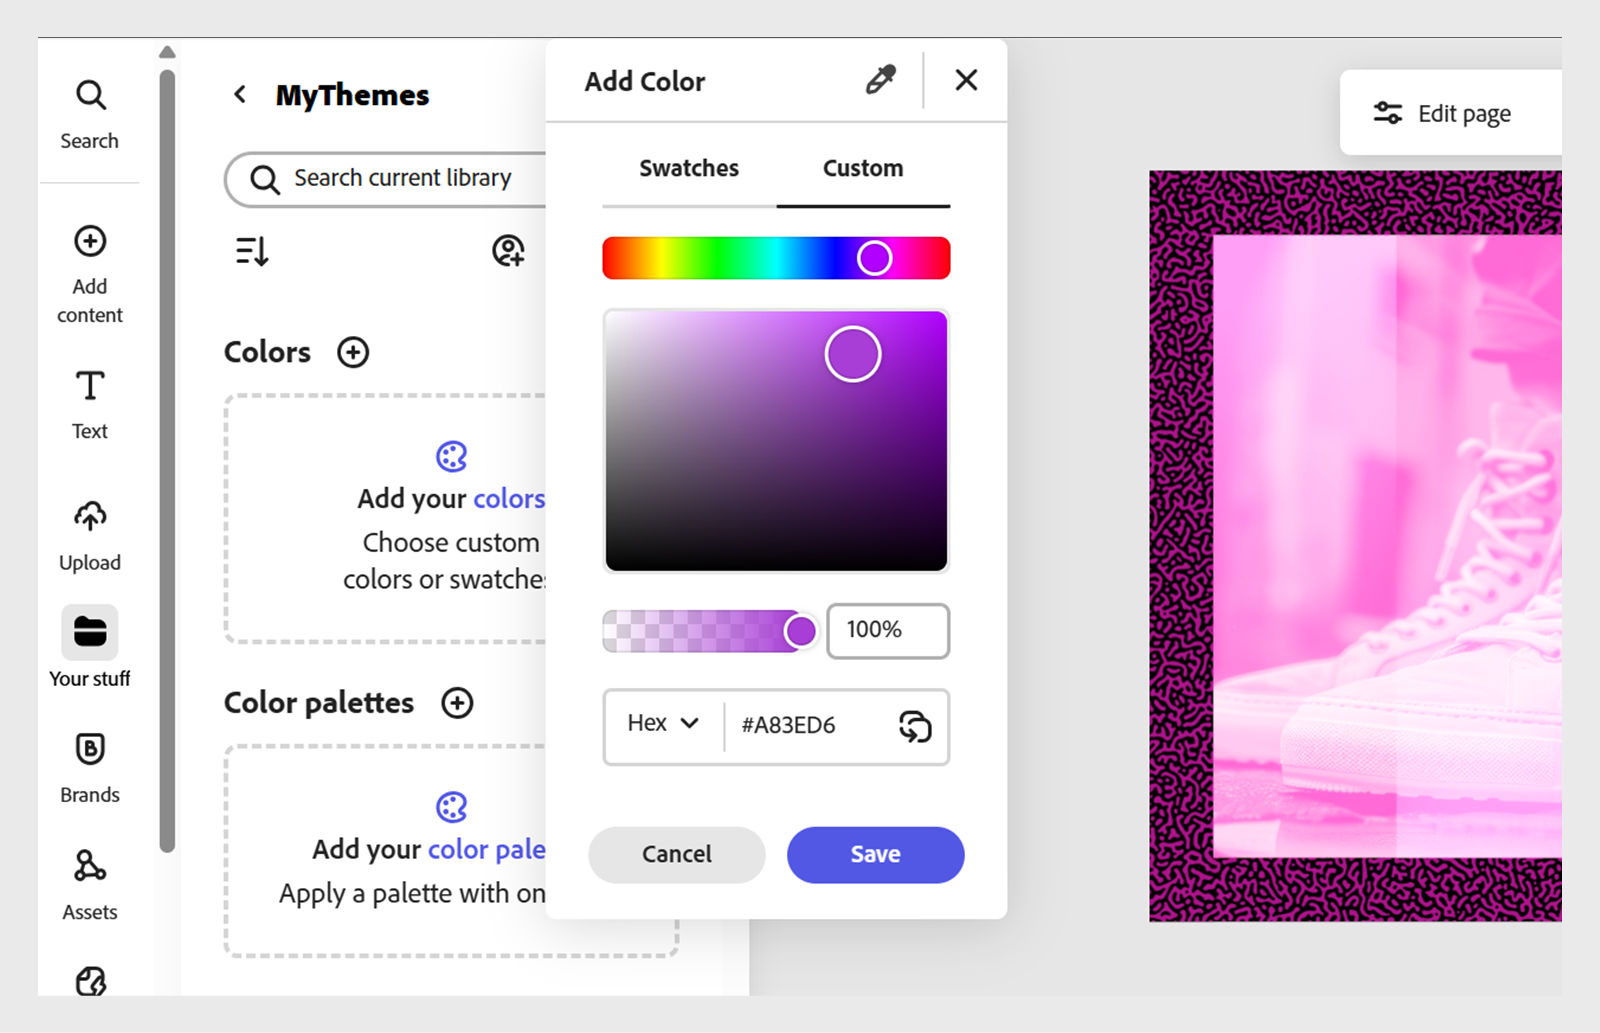1600x1033 pixels.
Task: Select the Text tool in sidebar
Action: click(x=90, y=404)
